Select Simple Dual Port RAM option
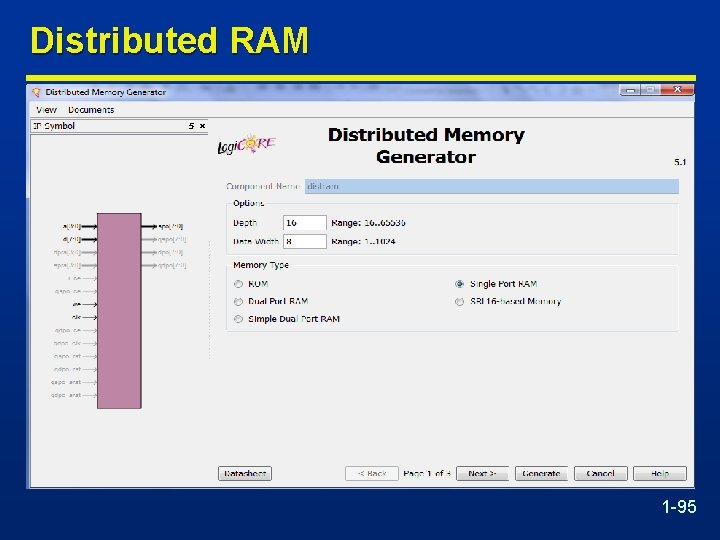The width and height of the screenshot is (720, 540). pyautogui.click(x=238, y=319)
